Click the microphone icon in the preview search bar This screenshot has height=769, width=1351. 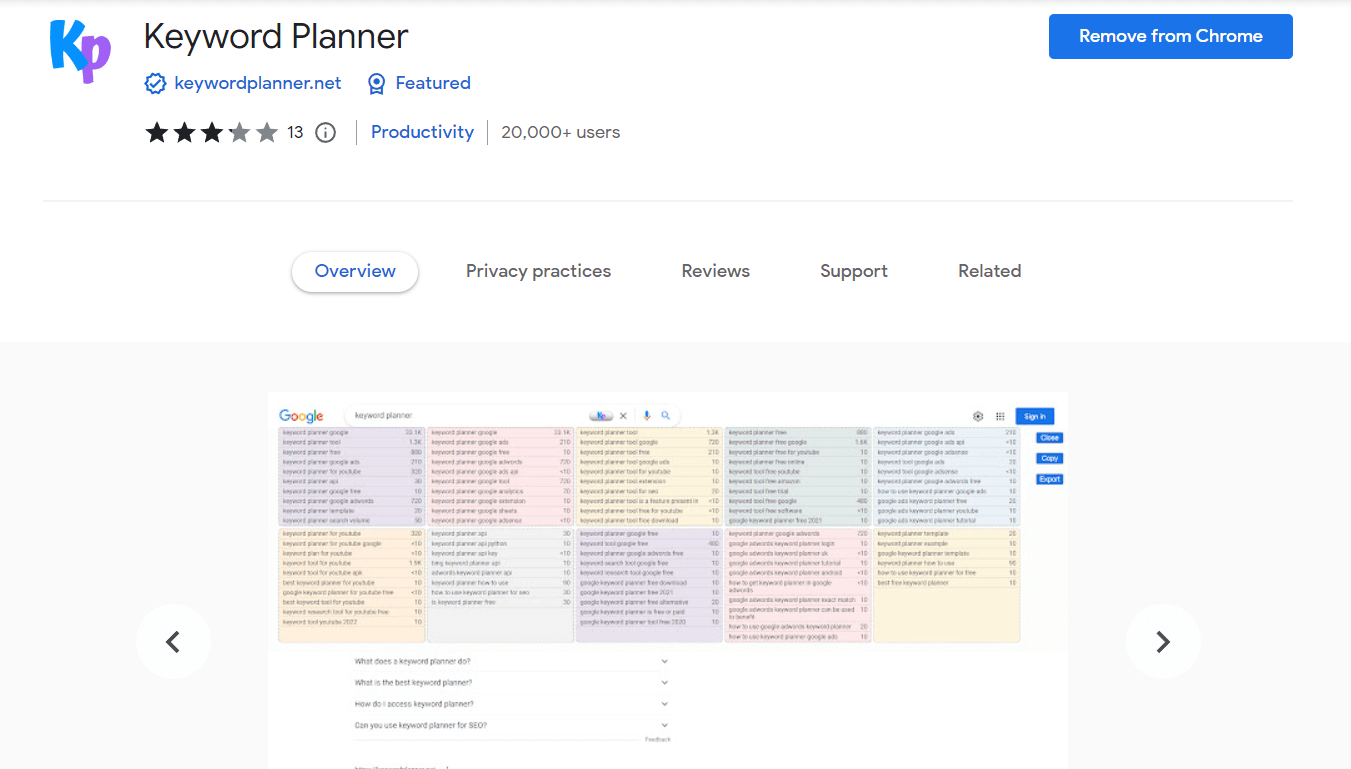click(x=646, y=415)
